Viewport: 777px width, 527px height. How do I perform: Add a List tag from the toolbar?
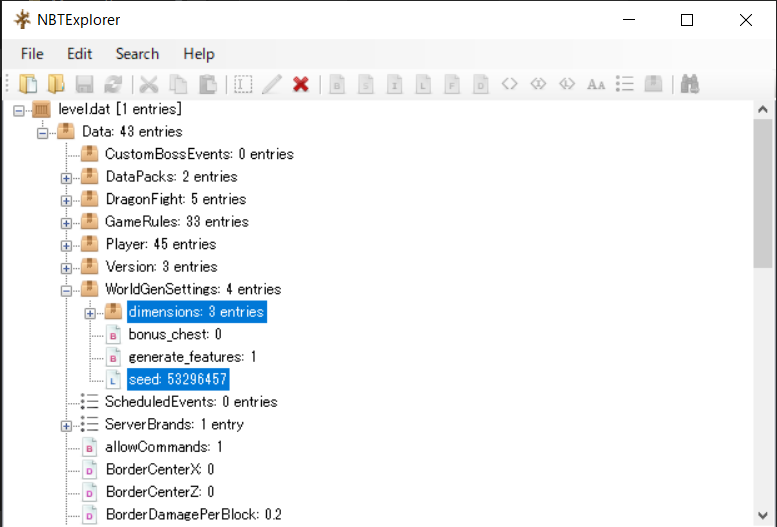625,84
